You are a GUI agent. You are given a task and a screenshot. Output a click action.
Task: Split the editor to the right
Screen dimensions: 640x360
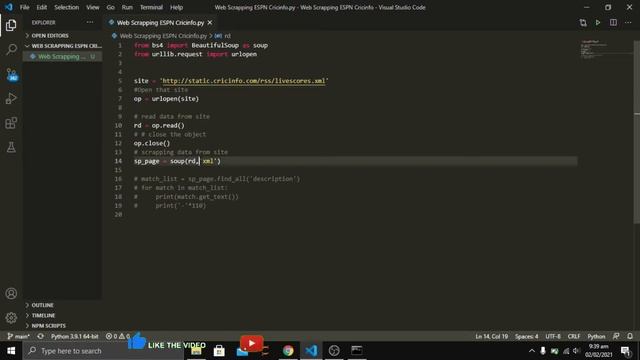click(613, 23)
